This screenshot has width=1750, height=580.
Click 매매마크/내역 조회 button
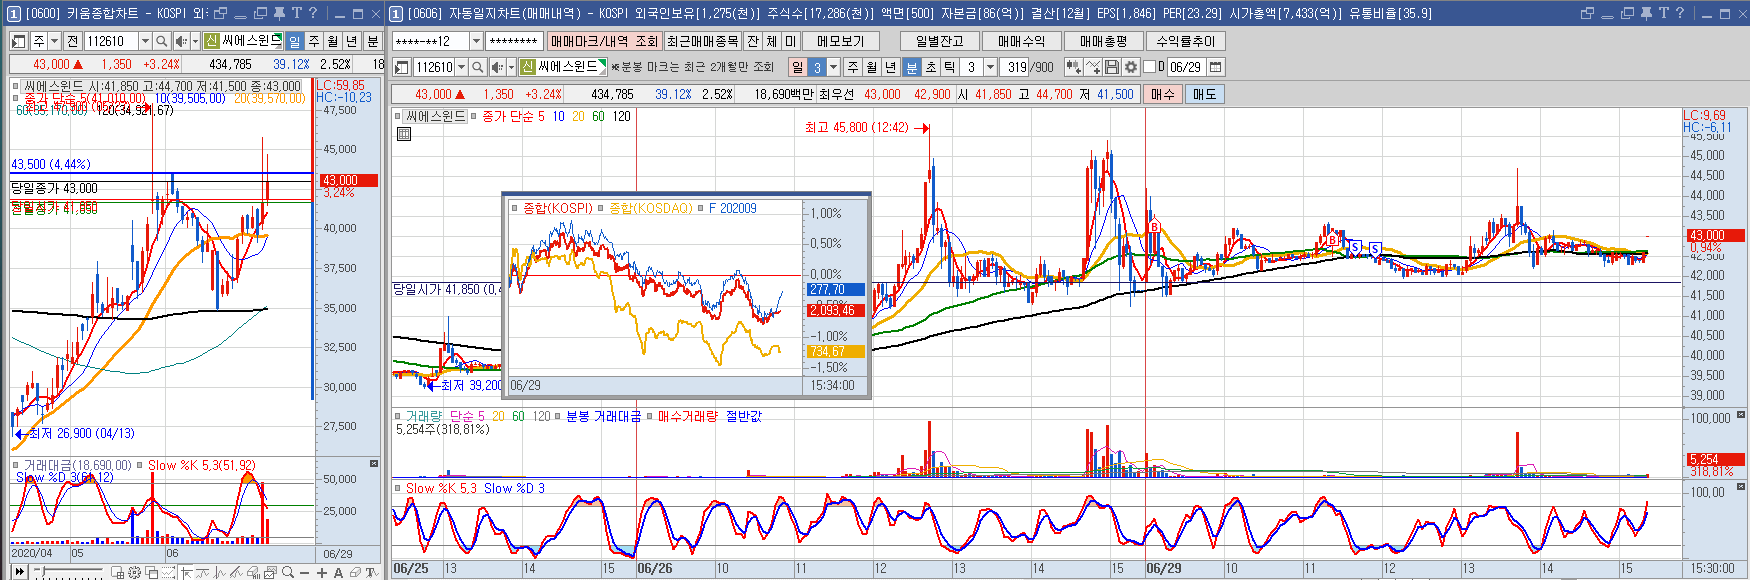[x=604, y=41]
